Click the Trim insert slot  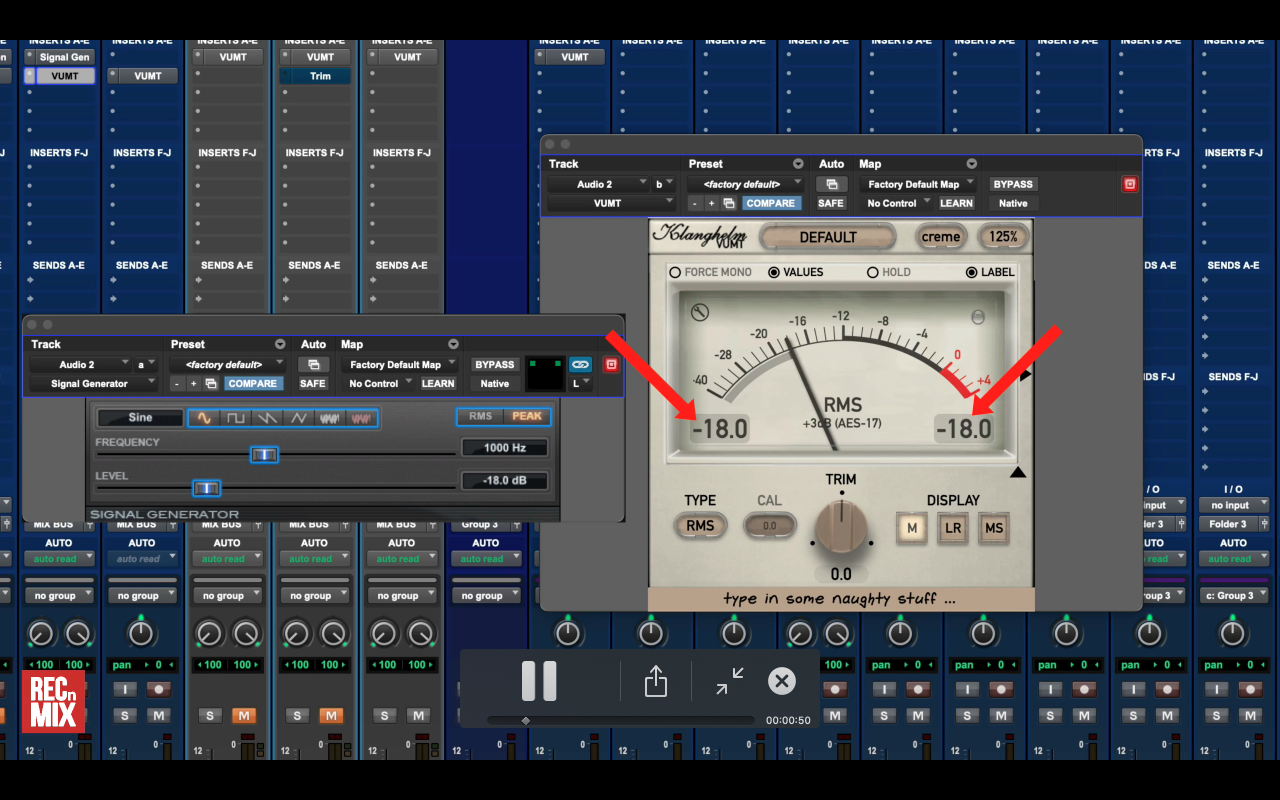(320, 76)
